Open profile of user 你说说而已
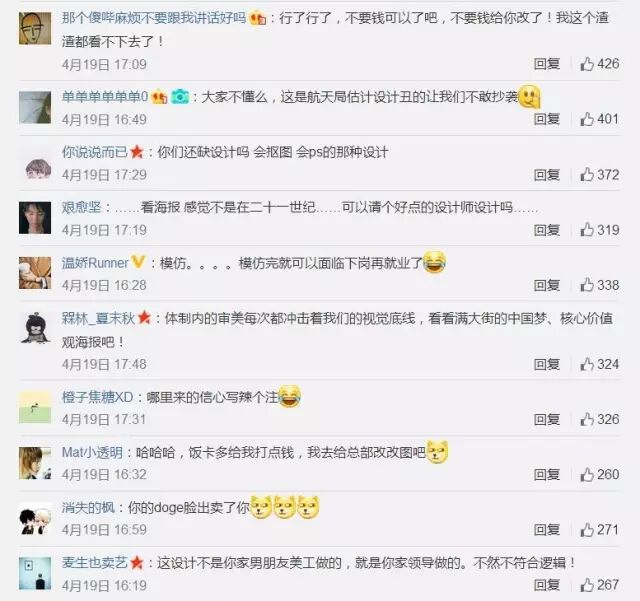The image size is (640, 601). tap(95, 152)
